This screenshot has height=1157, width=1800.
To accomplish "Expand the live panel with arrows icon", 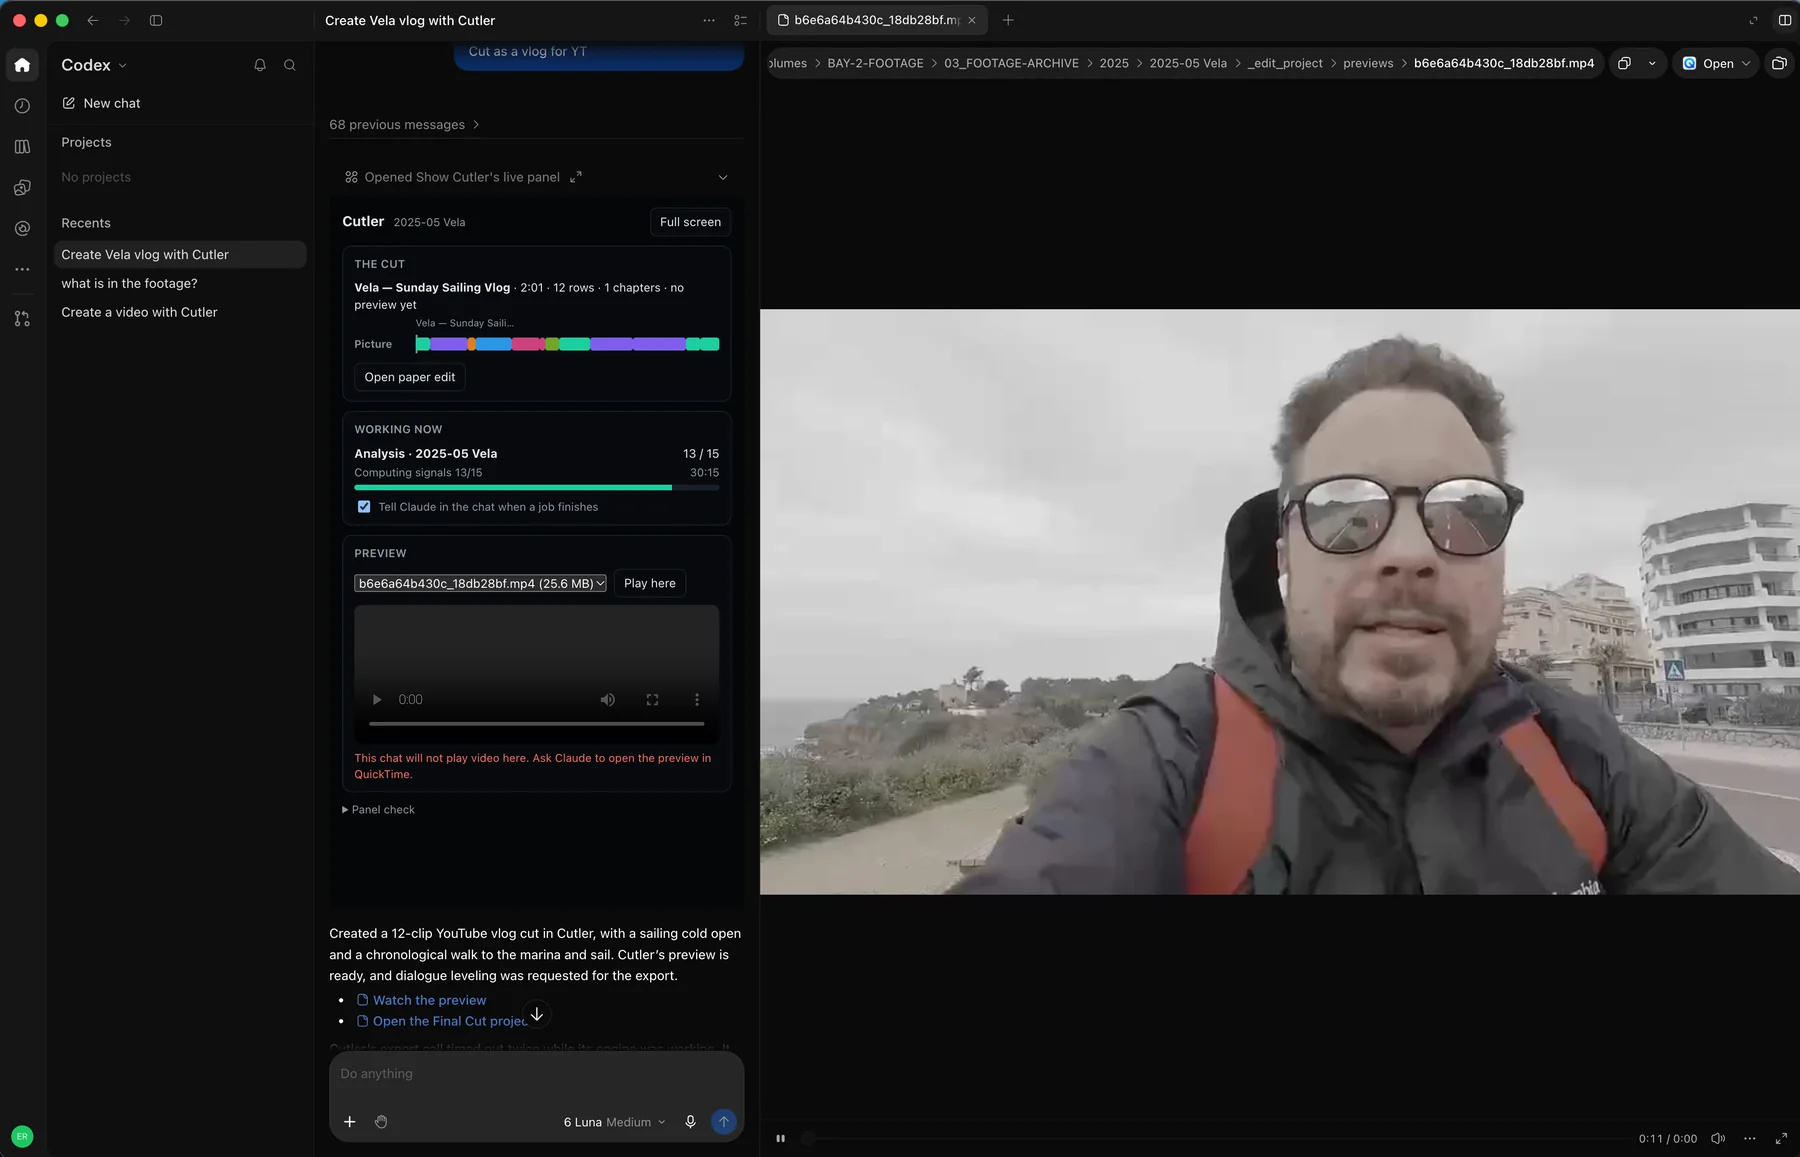I will tap(576, 177).
